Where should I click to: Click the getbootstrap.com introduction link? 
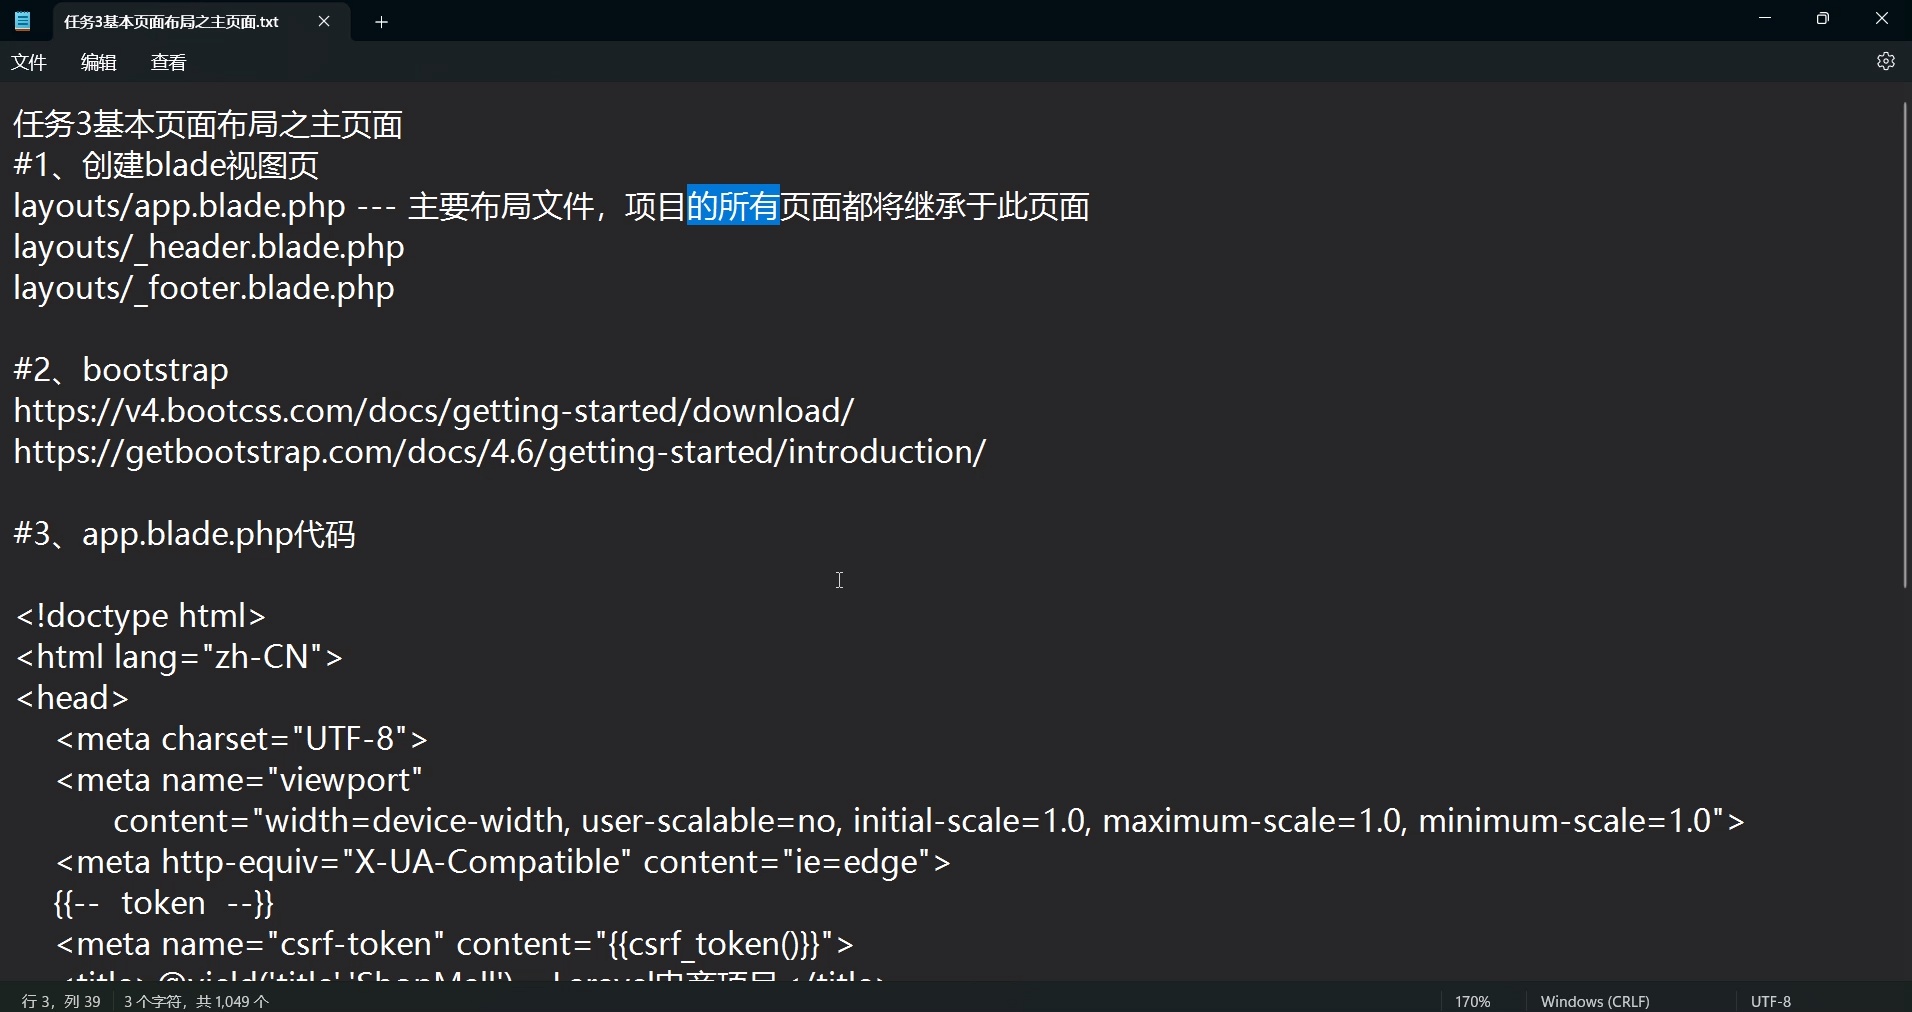[498, 451]
